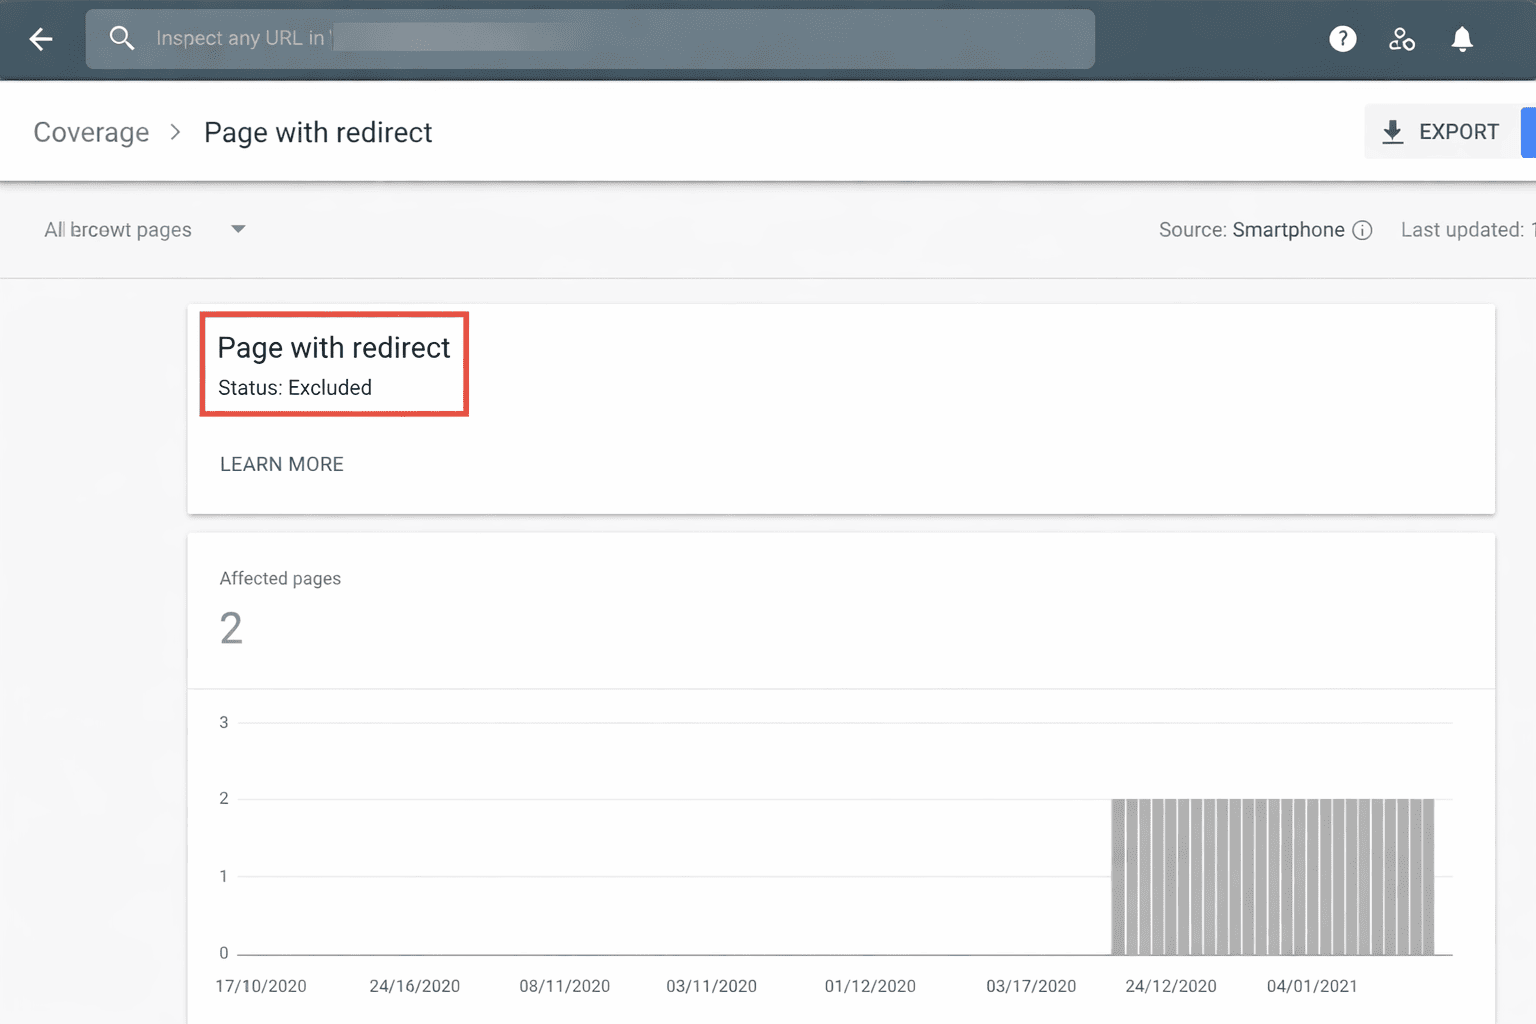Image resolution: width=1536 pixels, height=1024 pixels.
Task: Click the Smartphone source indicator
Action: point(1290,230)
